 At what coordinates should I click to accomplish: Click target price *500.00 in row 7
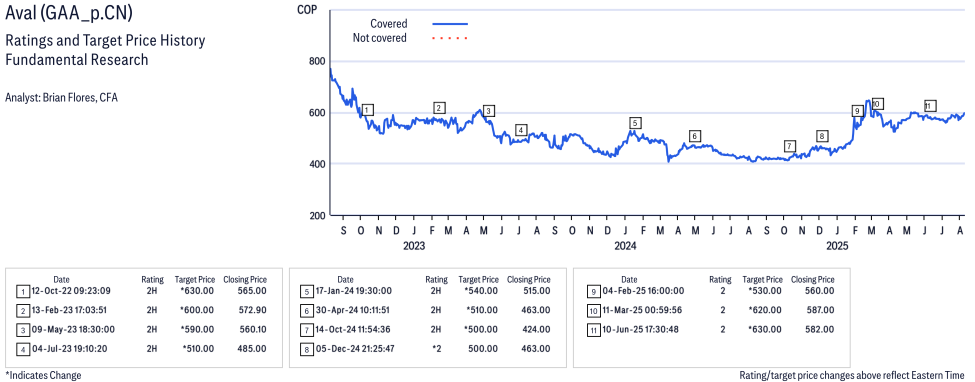point(481,329)
